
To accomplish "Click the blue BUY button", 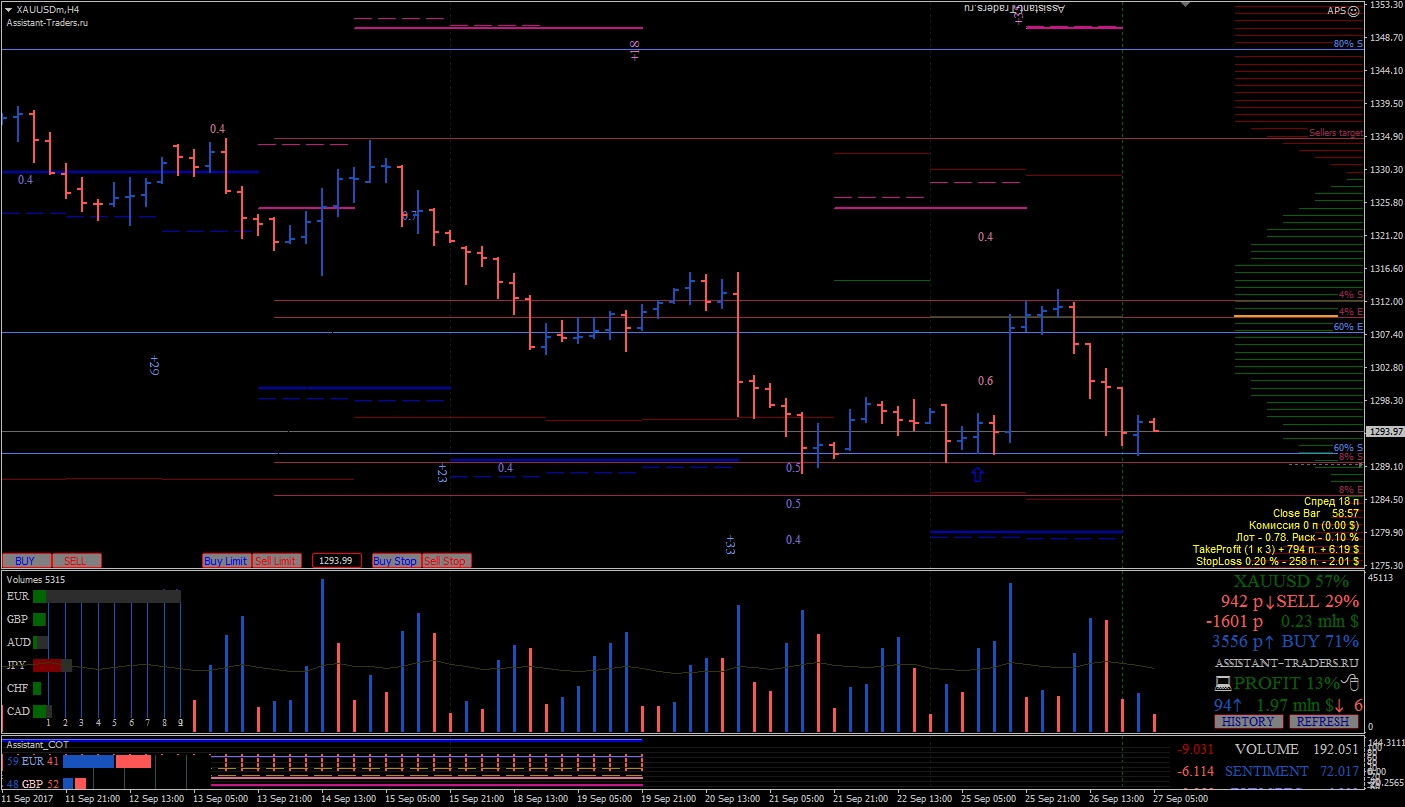I will (x=26, y=561).
